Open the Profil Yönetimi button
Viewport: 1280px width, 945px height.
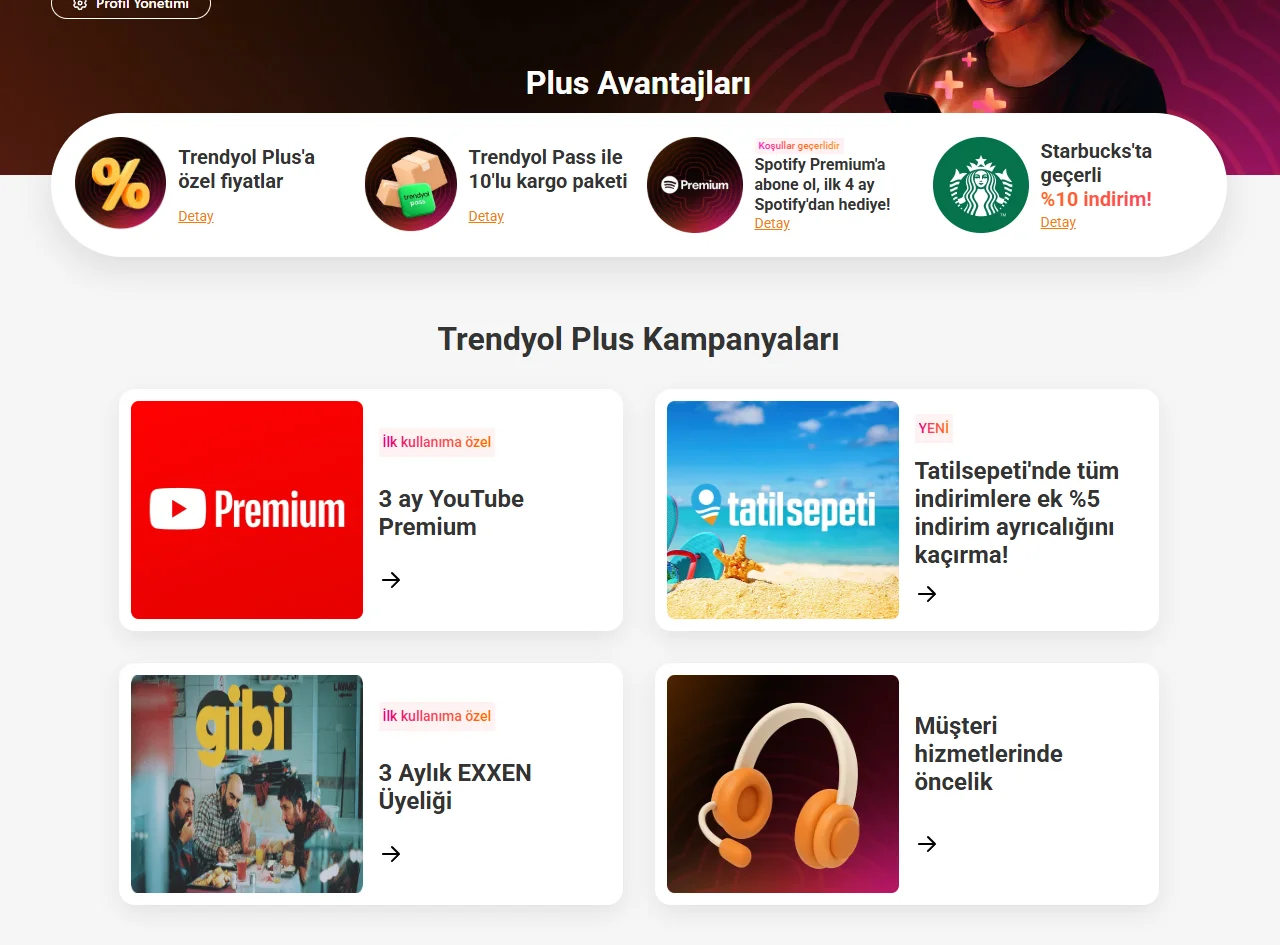tap(131, 5)
